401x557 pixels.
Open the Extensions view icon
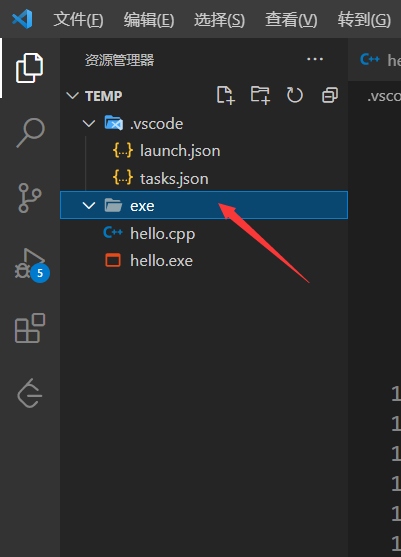tap(30, 328)
